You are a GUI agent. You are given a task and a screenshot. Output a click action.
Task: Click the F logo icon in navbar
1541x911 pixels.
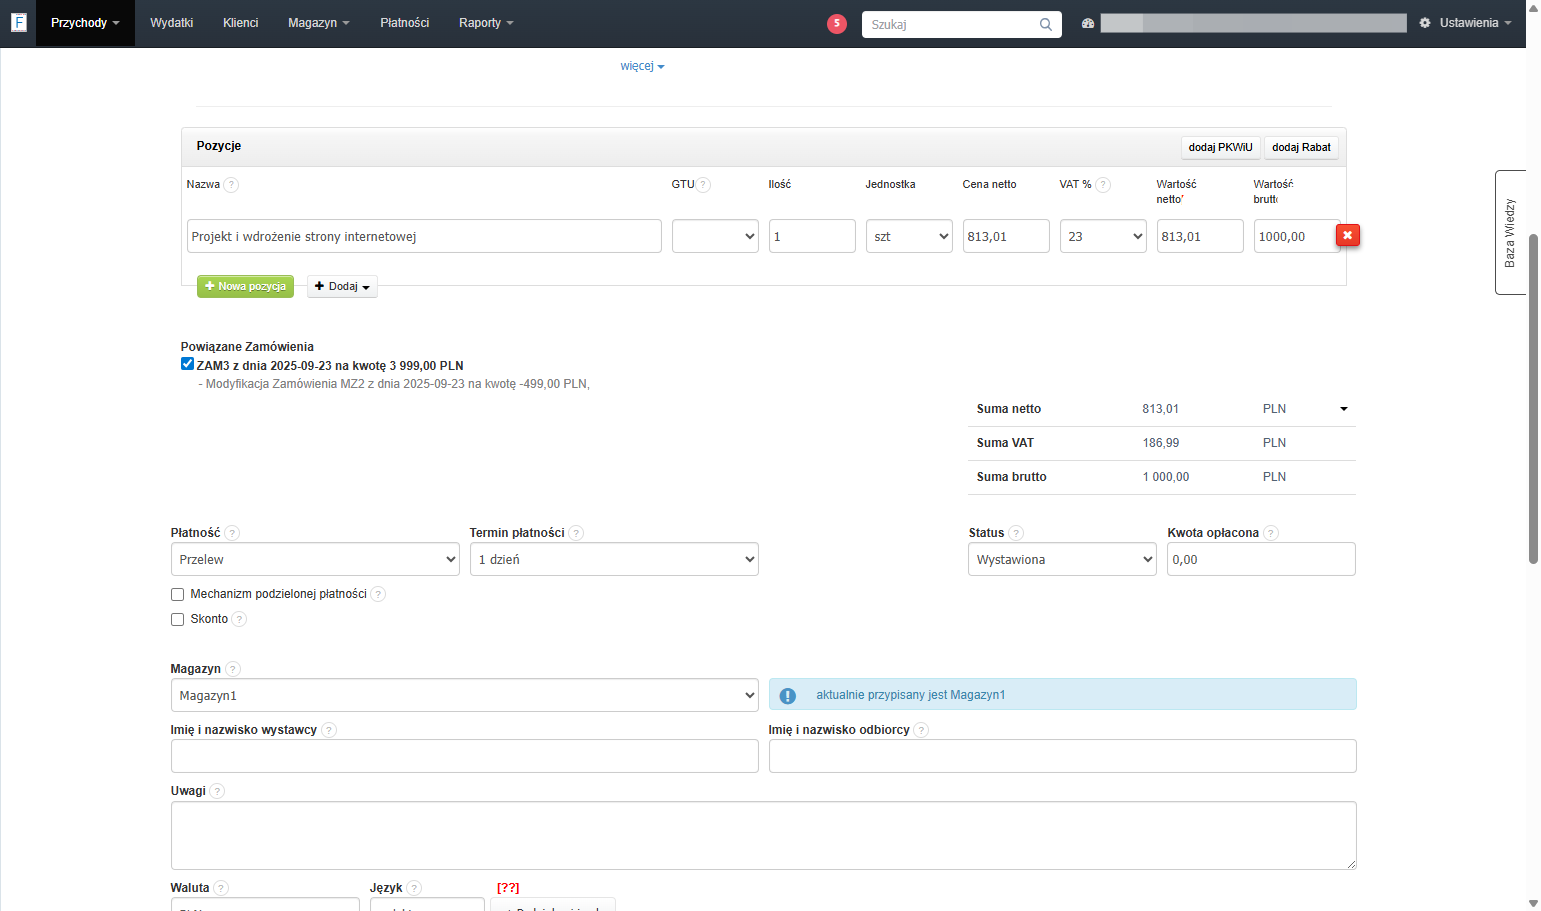tap(18, 22)
